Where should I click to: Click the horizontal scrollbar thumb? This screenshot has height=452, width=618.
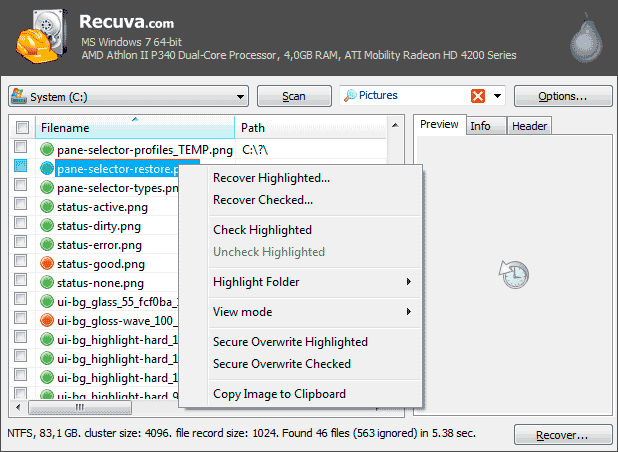pyautogui.click(x=80, y=407)
